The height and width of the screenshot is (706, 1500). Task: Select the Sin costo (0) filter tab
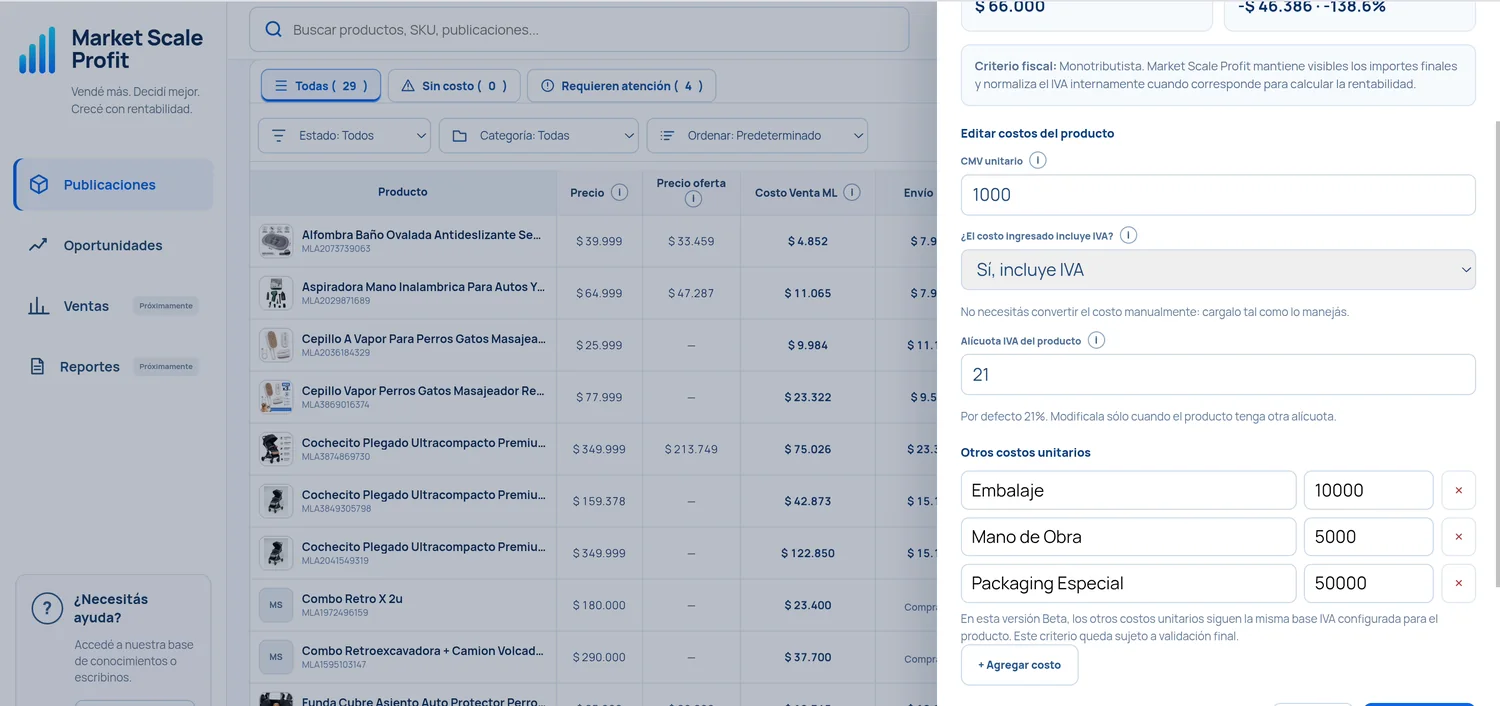[454, 86]
